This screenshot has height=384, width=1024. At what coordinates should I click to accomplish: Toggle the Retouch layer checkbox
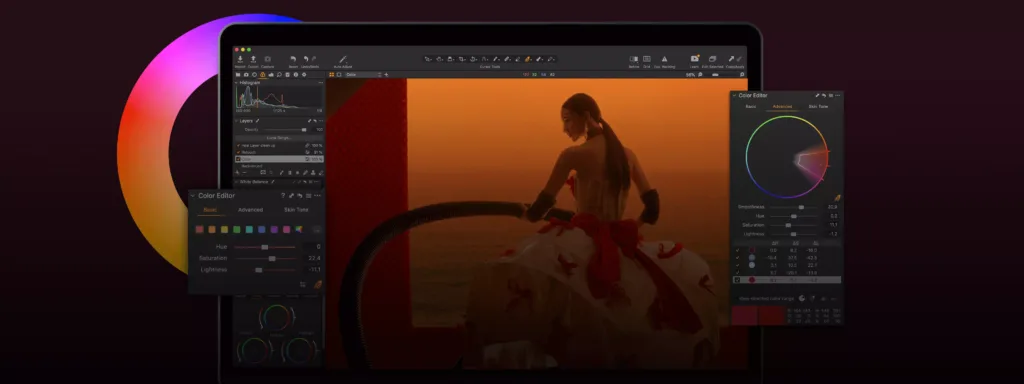[238, 152]
